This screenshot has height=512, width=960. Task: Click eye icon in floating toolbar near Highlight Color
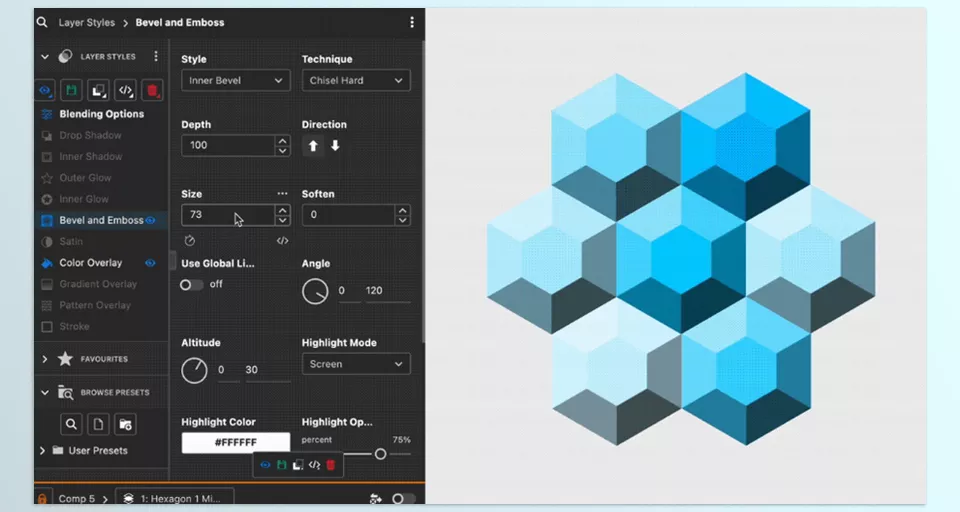point(265,465)
